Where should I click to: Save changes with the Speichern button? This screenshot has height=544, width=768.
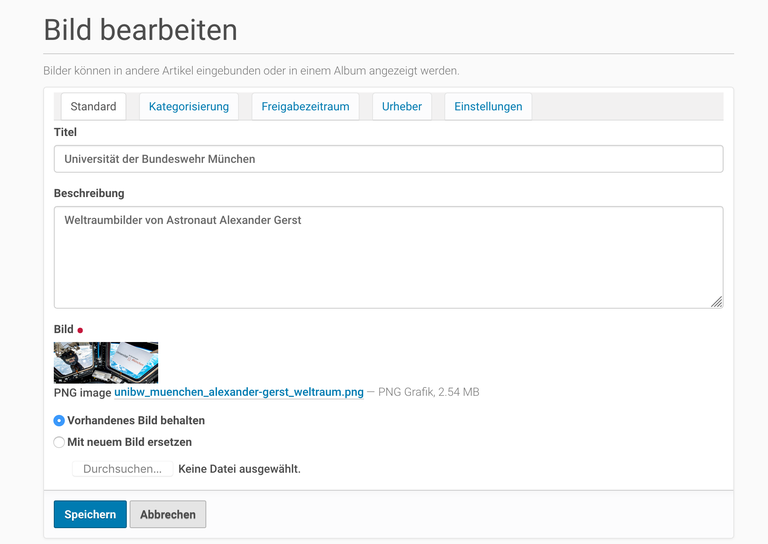pos(90,514)
